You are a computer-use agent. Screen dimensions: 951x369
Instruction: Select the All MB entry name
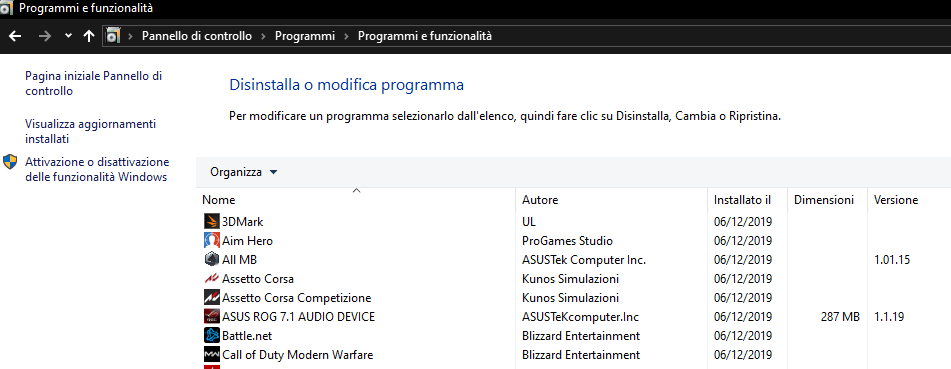(240, 260)
